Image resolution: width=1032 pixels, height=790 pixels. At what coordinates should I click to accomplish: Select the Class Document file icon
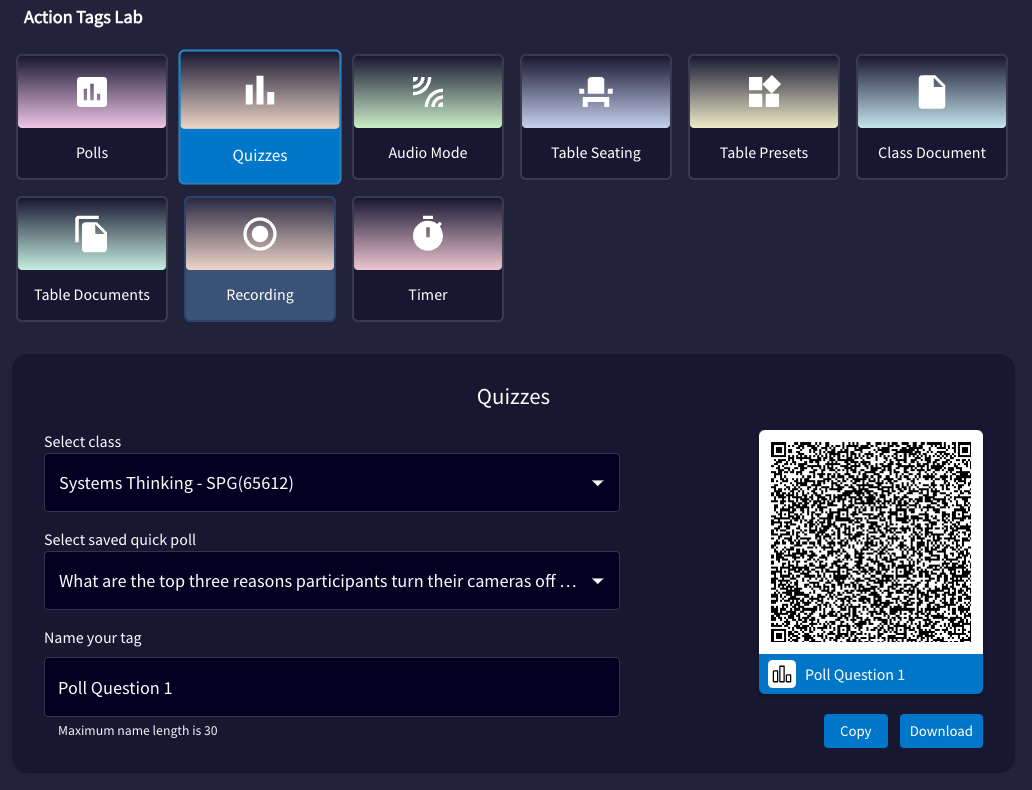click(932, 92)
